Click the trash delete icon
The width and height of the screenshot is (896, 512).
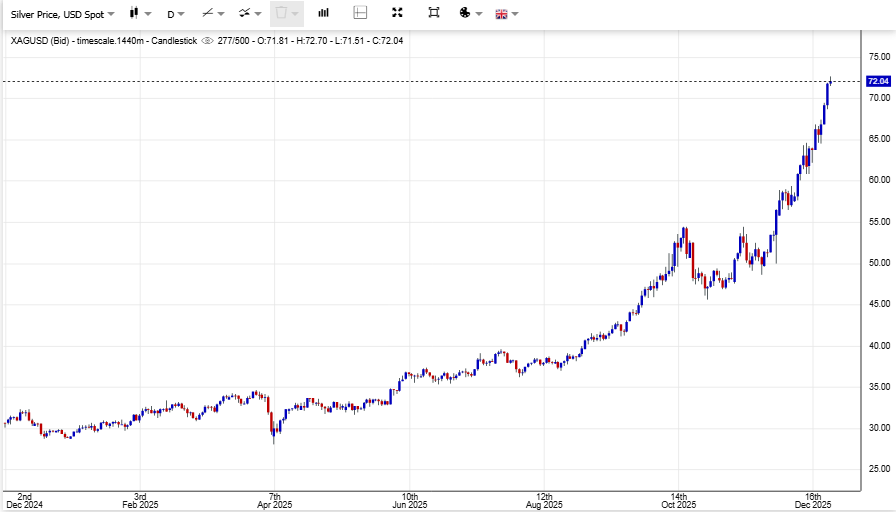pyautogui.click(x=281, y=13)
